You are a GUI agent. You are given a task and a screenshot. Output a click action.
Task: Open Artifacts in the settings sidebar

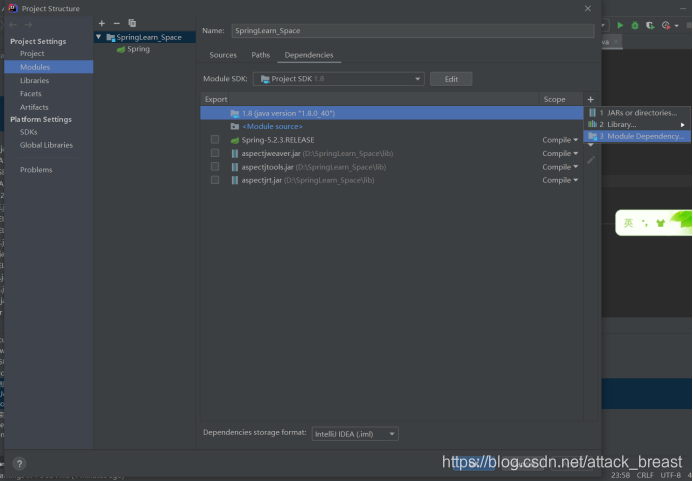click(34, 107)
